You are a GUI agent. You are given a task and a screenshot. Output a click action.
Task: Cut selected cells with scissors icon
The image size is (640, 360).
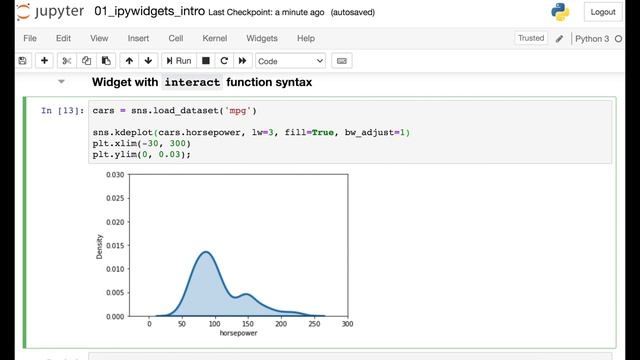[67, 61]
